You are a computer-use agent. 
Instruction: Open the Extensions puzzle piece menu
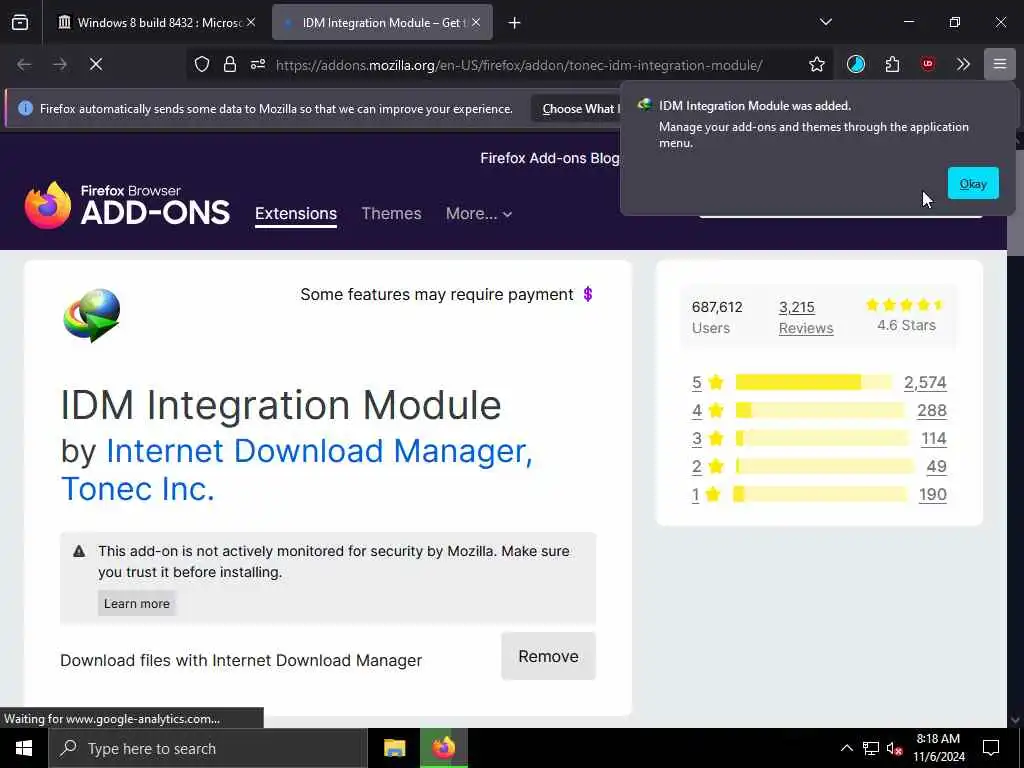coord(892,64)
